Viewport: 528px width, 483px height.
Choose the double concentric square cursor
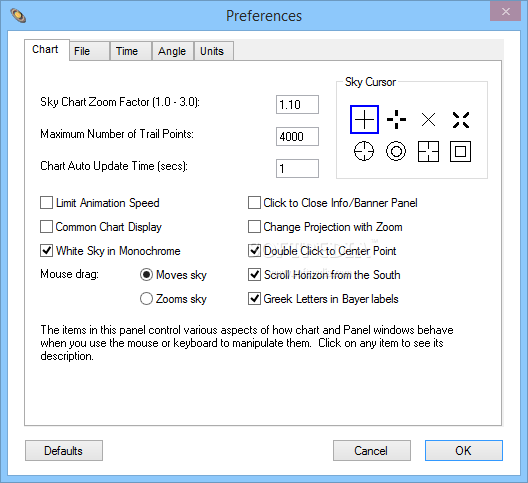461,151
